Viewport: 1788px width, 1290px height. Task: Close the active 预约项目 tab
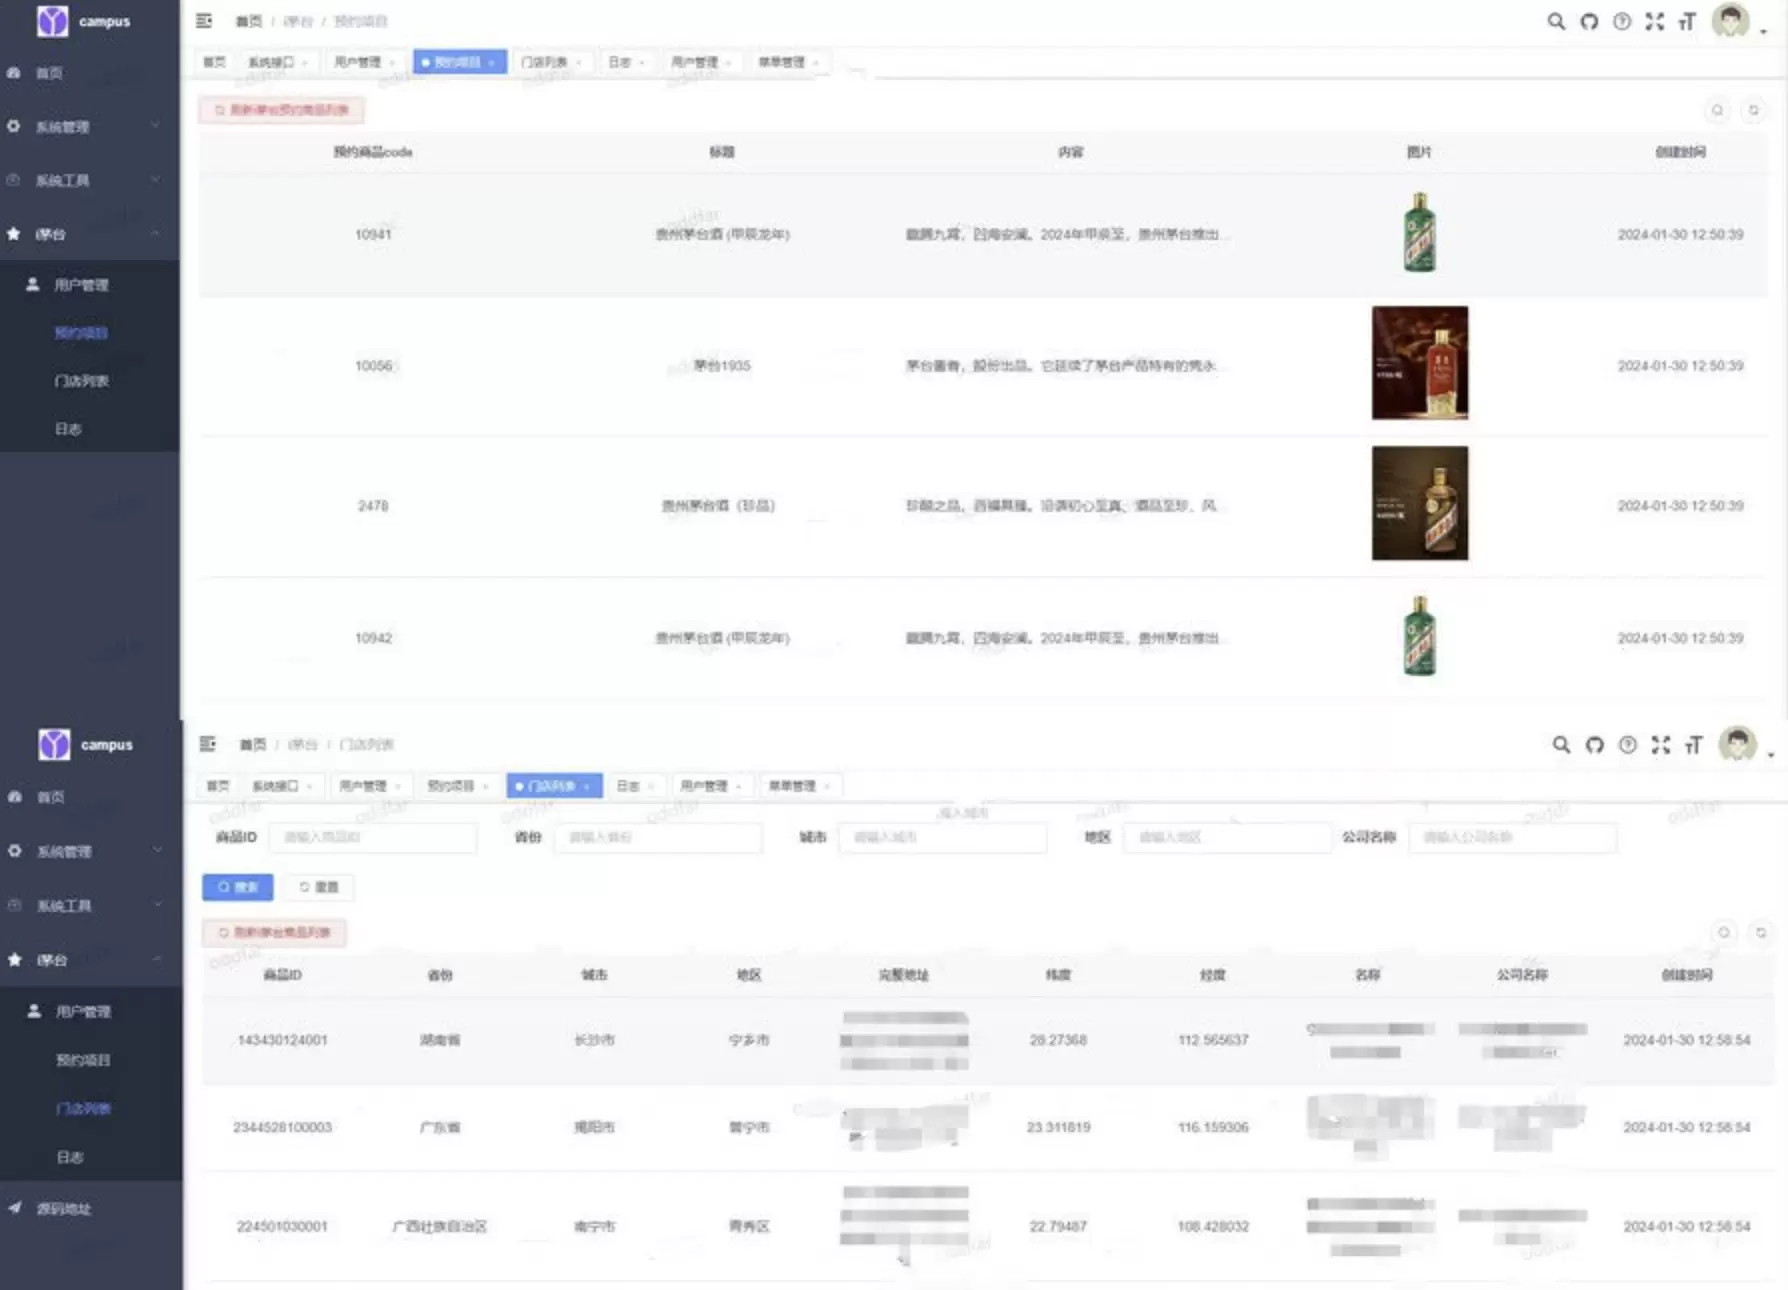click(x=492, y=63)
